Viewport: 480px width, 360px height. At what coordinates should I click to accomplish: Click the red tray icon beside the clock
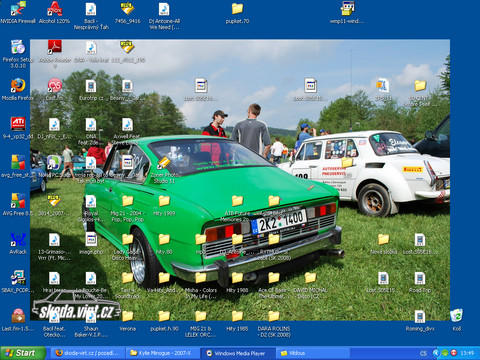(x=454, y=353)
